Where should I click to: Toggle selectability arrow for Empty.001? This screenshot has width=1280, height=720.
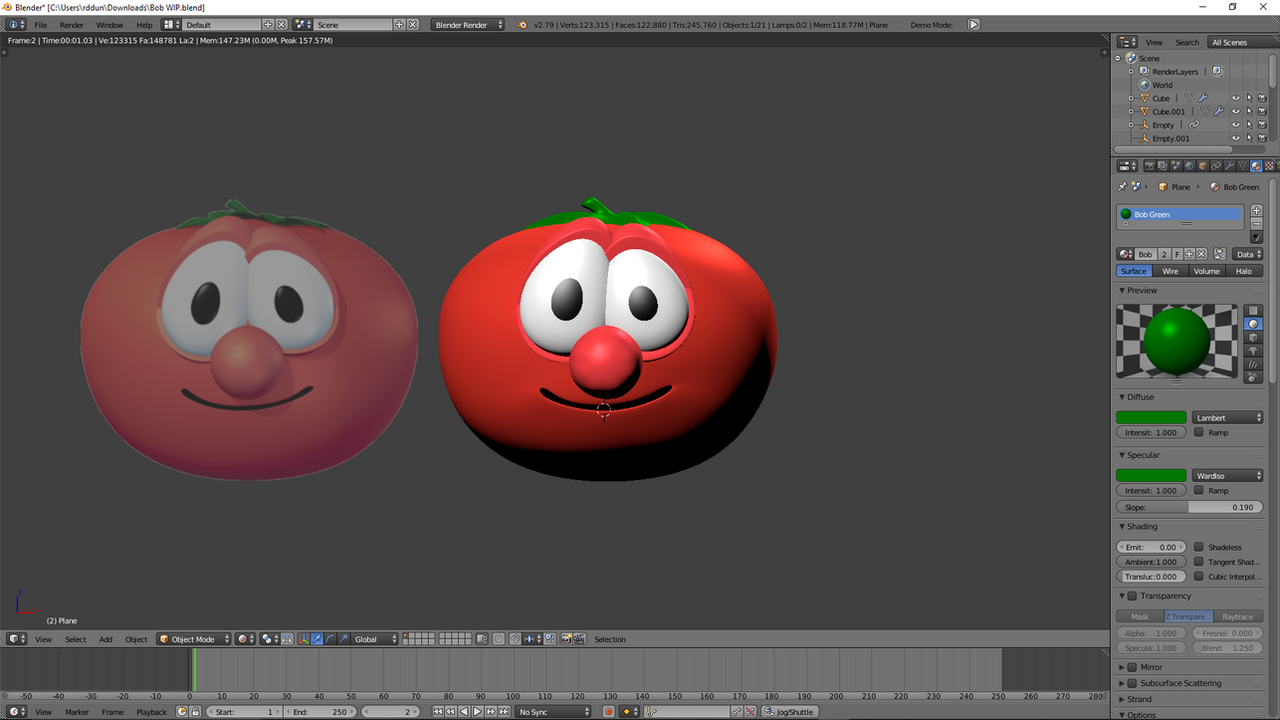pyautogui.click(x=1248, y=138)
